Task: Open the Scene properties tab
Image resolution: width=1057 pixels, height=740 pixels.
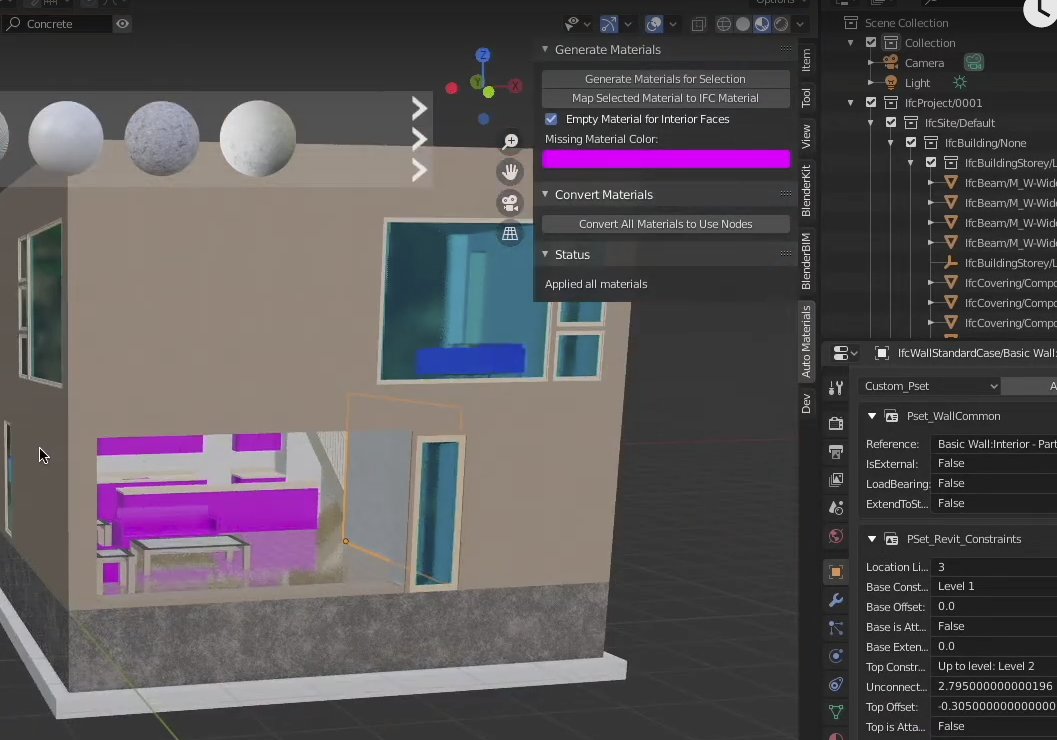Action: pos(836,507)
